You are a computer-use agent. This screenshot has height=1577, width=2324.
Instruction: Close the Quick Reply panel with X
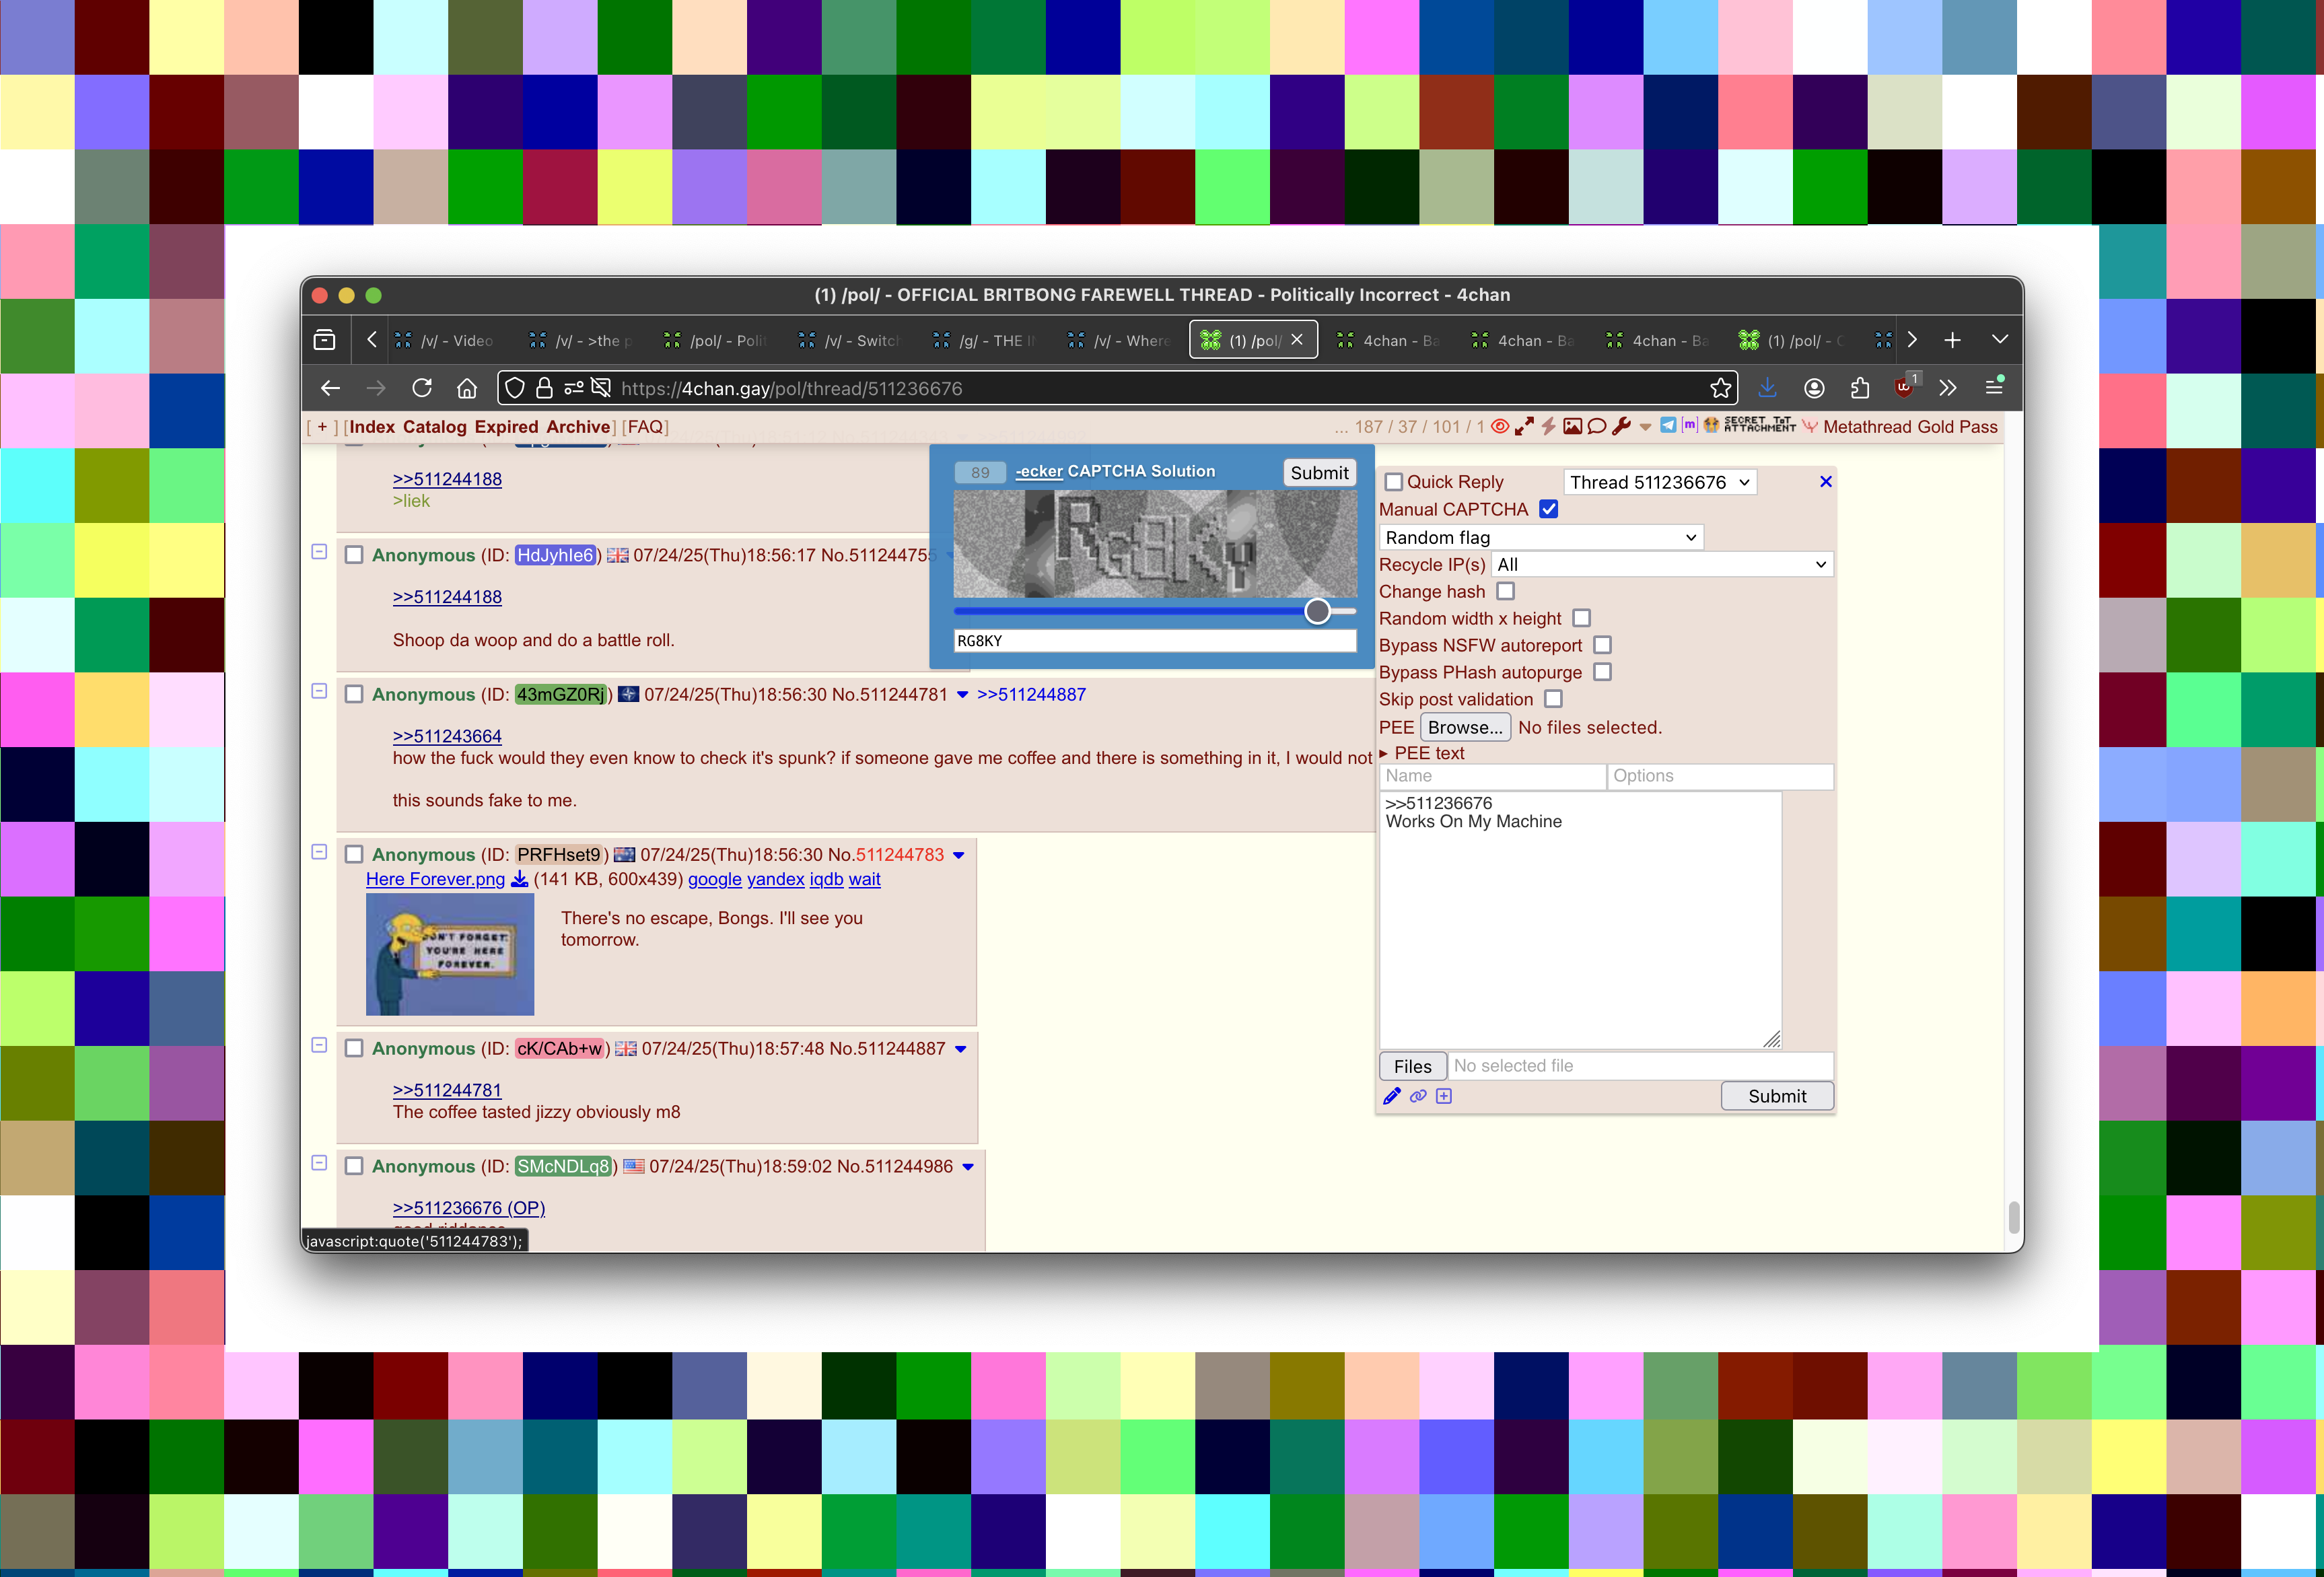[1825, 482]
